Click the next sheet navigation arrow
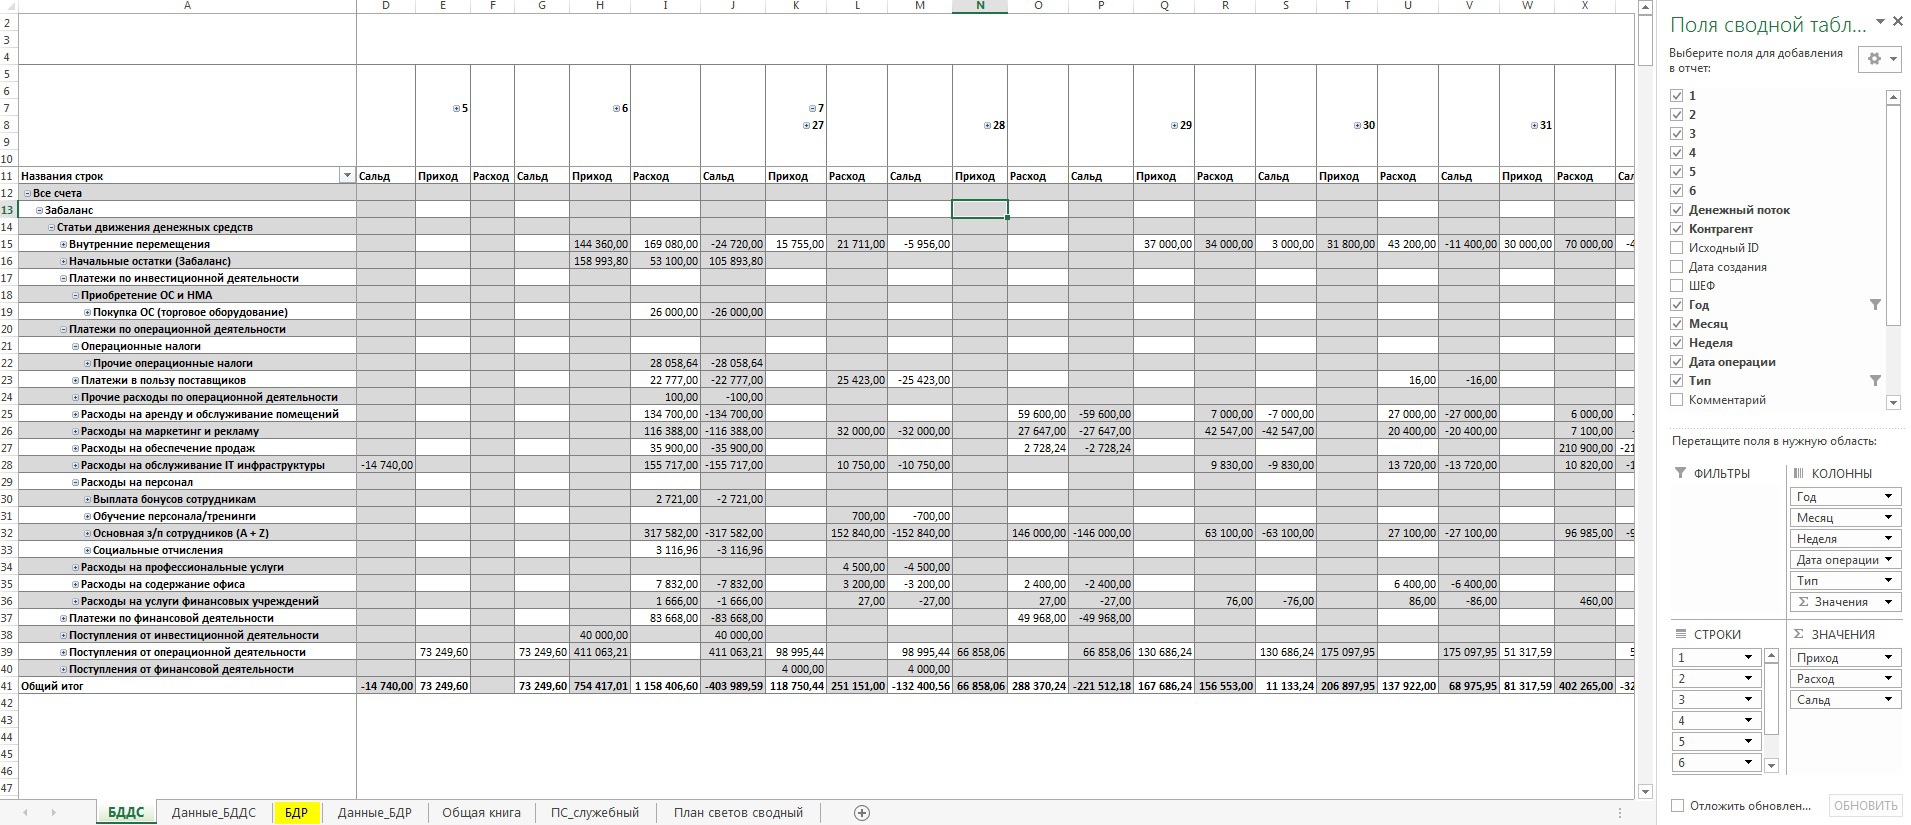 pyautogui.click(x=53, y=813)
